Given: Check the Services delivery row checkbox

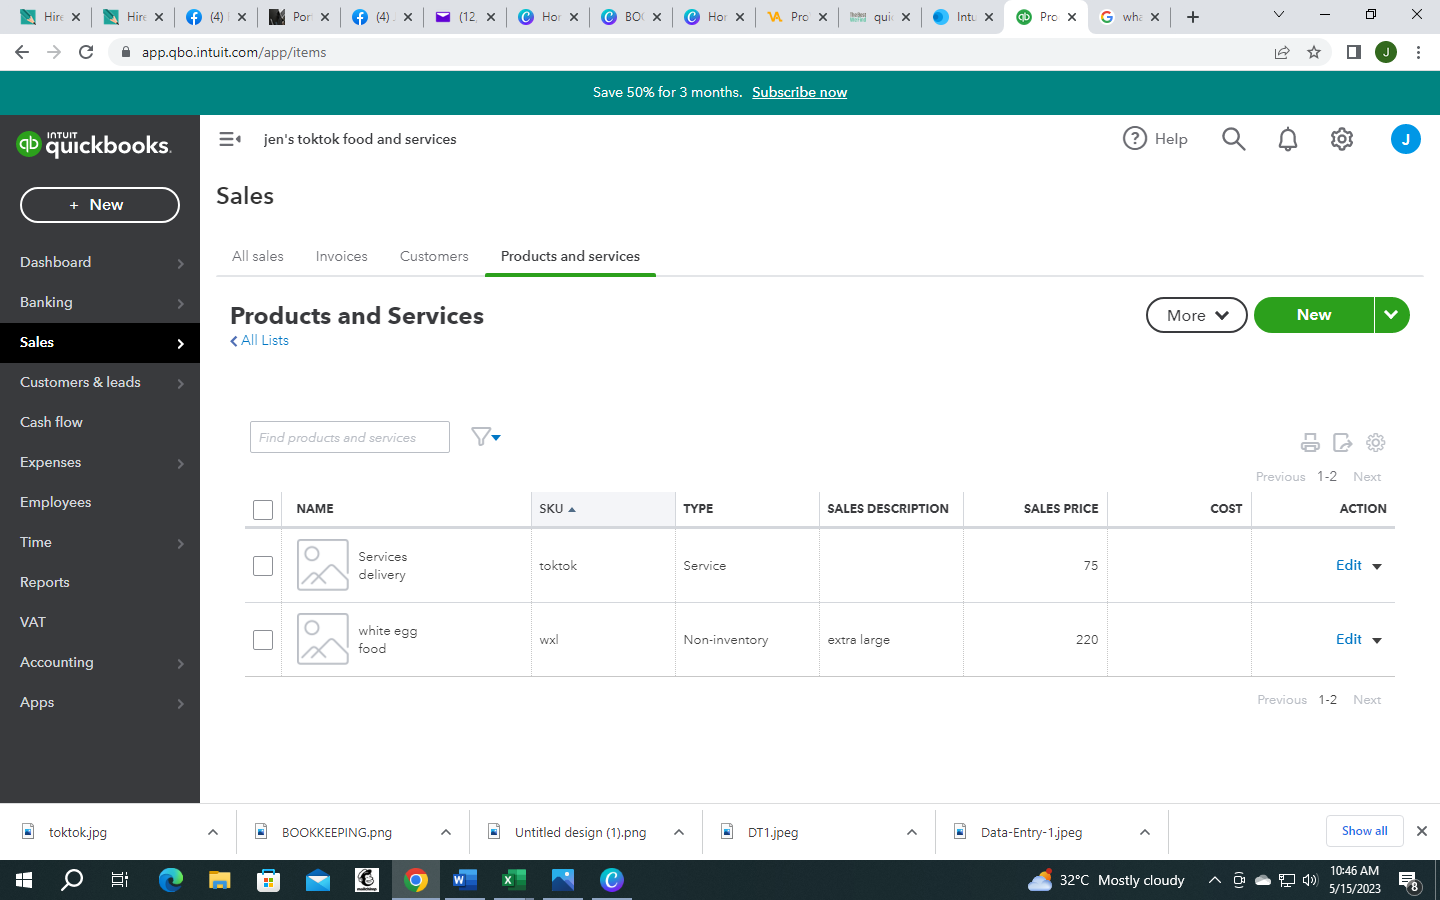Looking at the screenshot, I should point(263,566).
